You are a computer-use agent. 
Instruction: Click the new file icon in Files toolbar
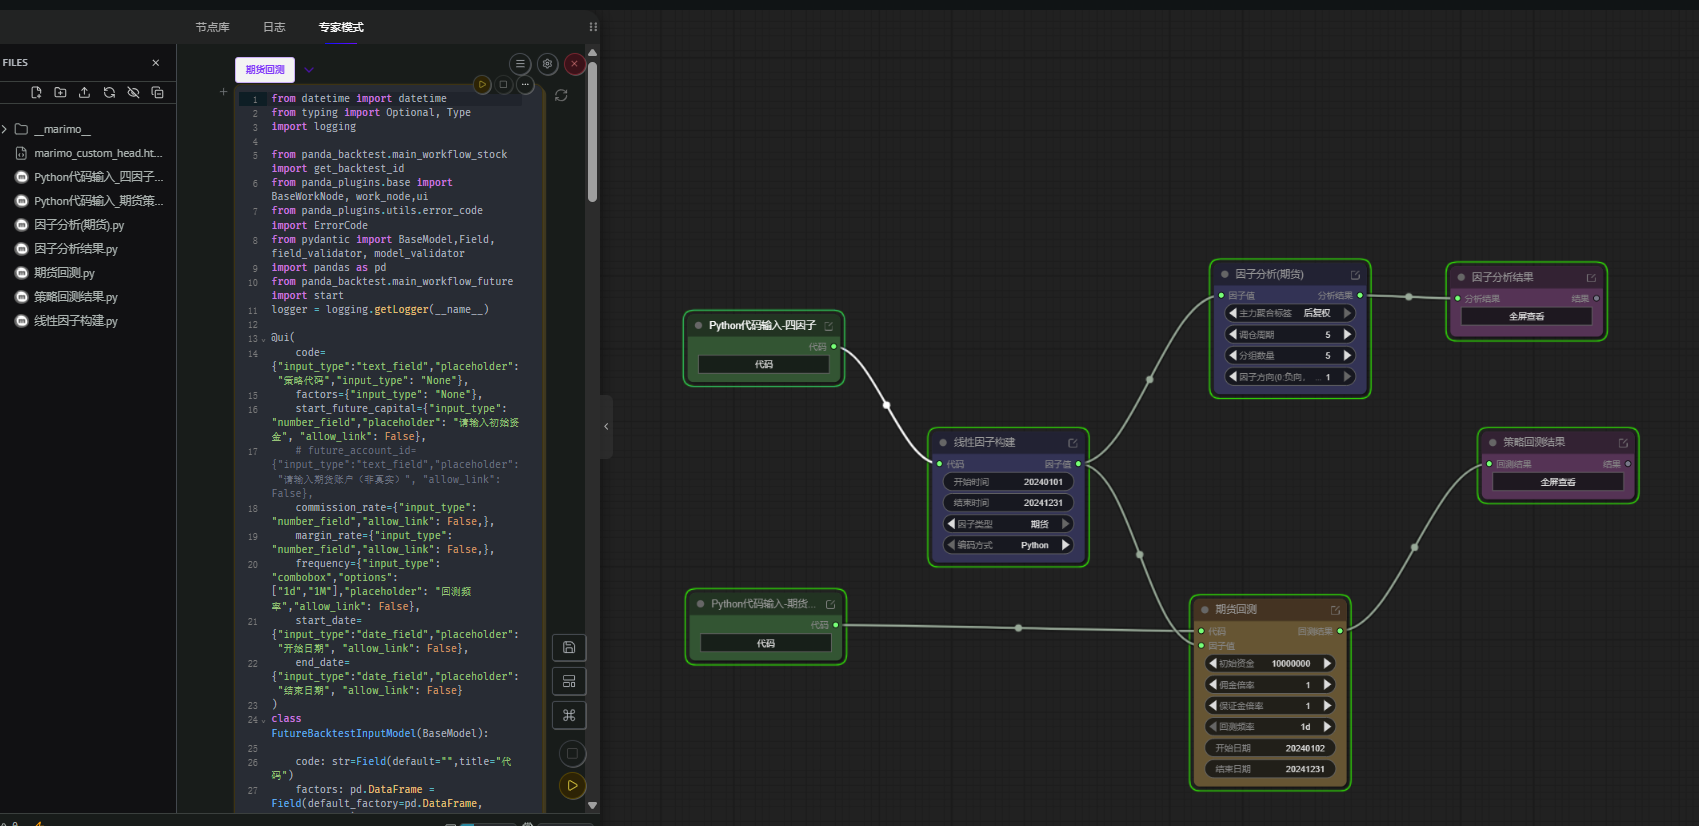tap(36, 92)
